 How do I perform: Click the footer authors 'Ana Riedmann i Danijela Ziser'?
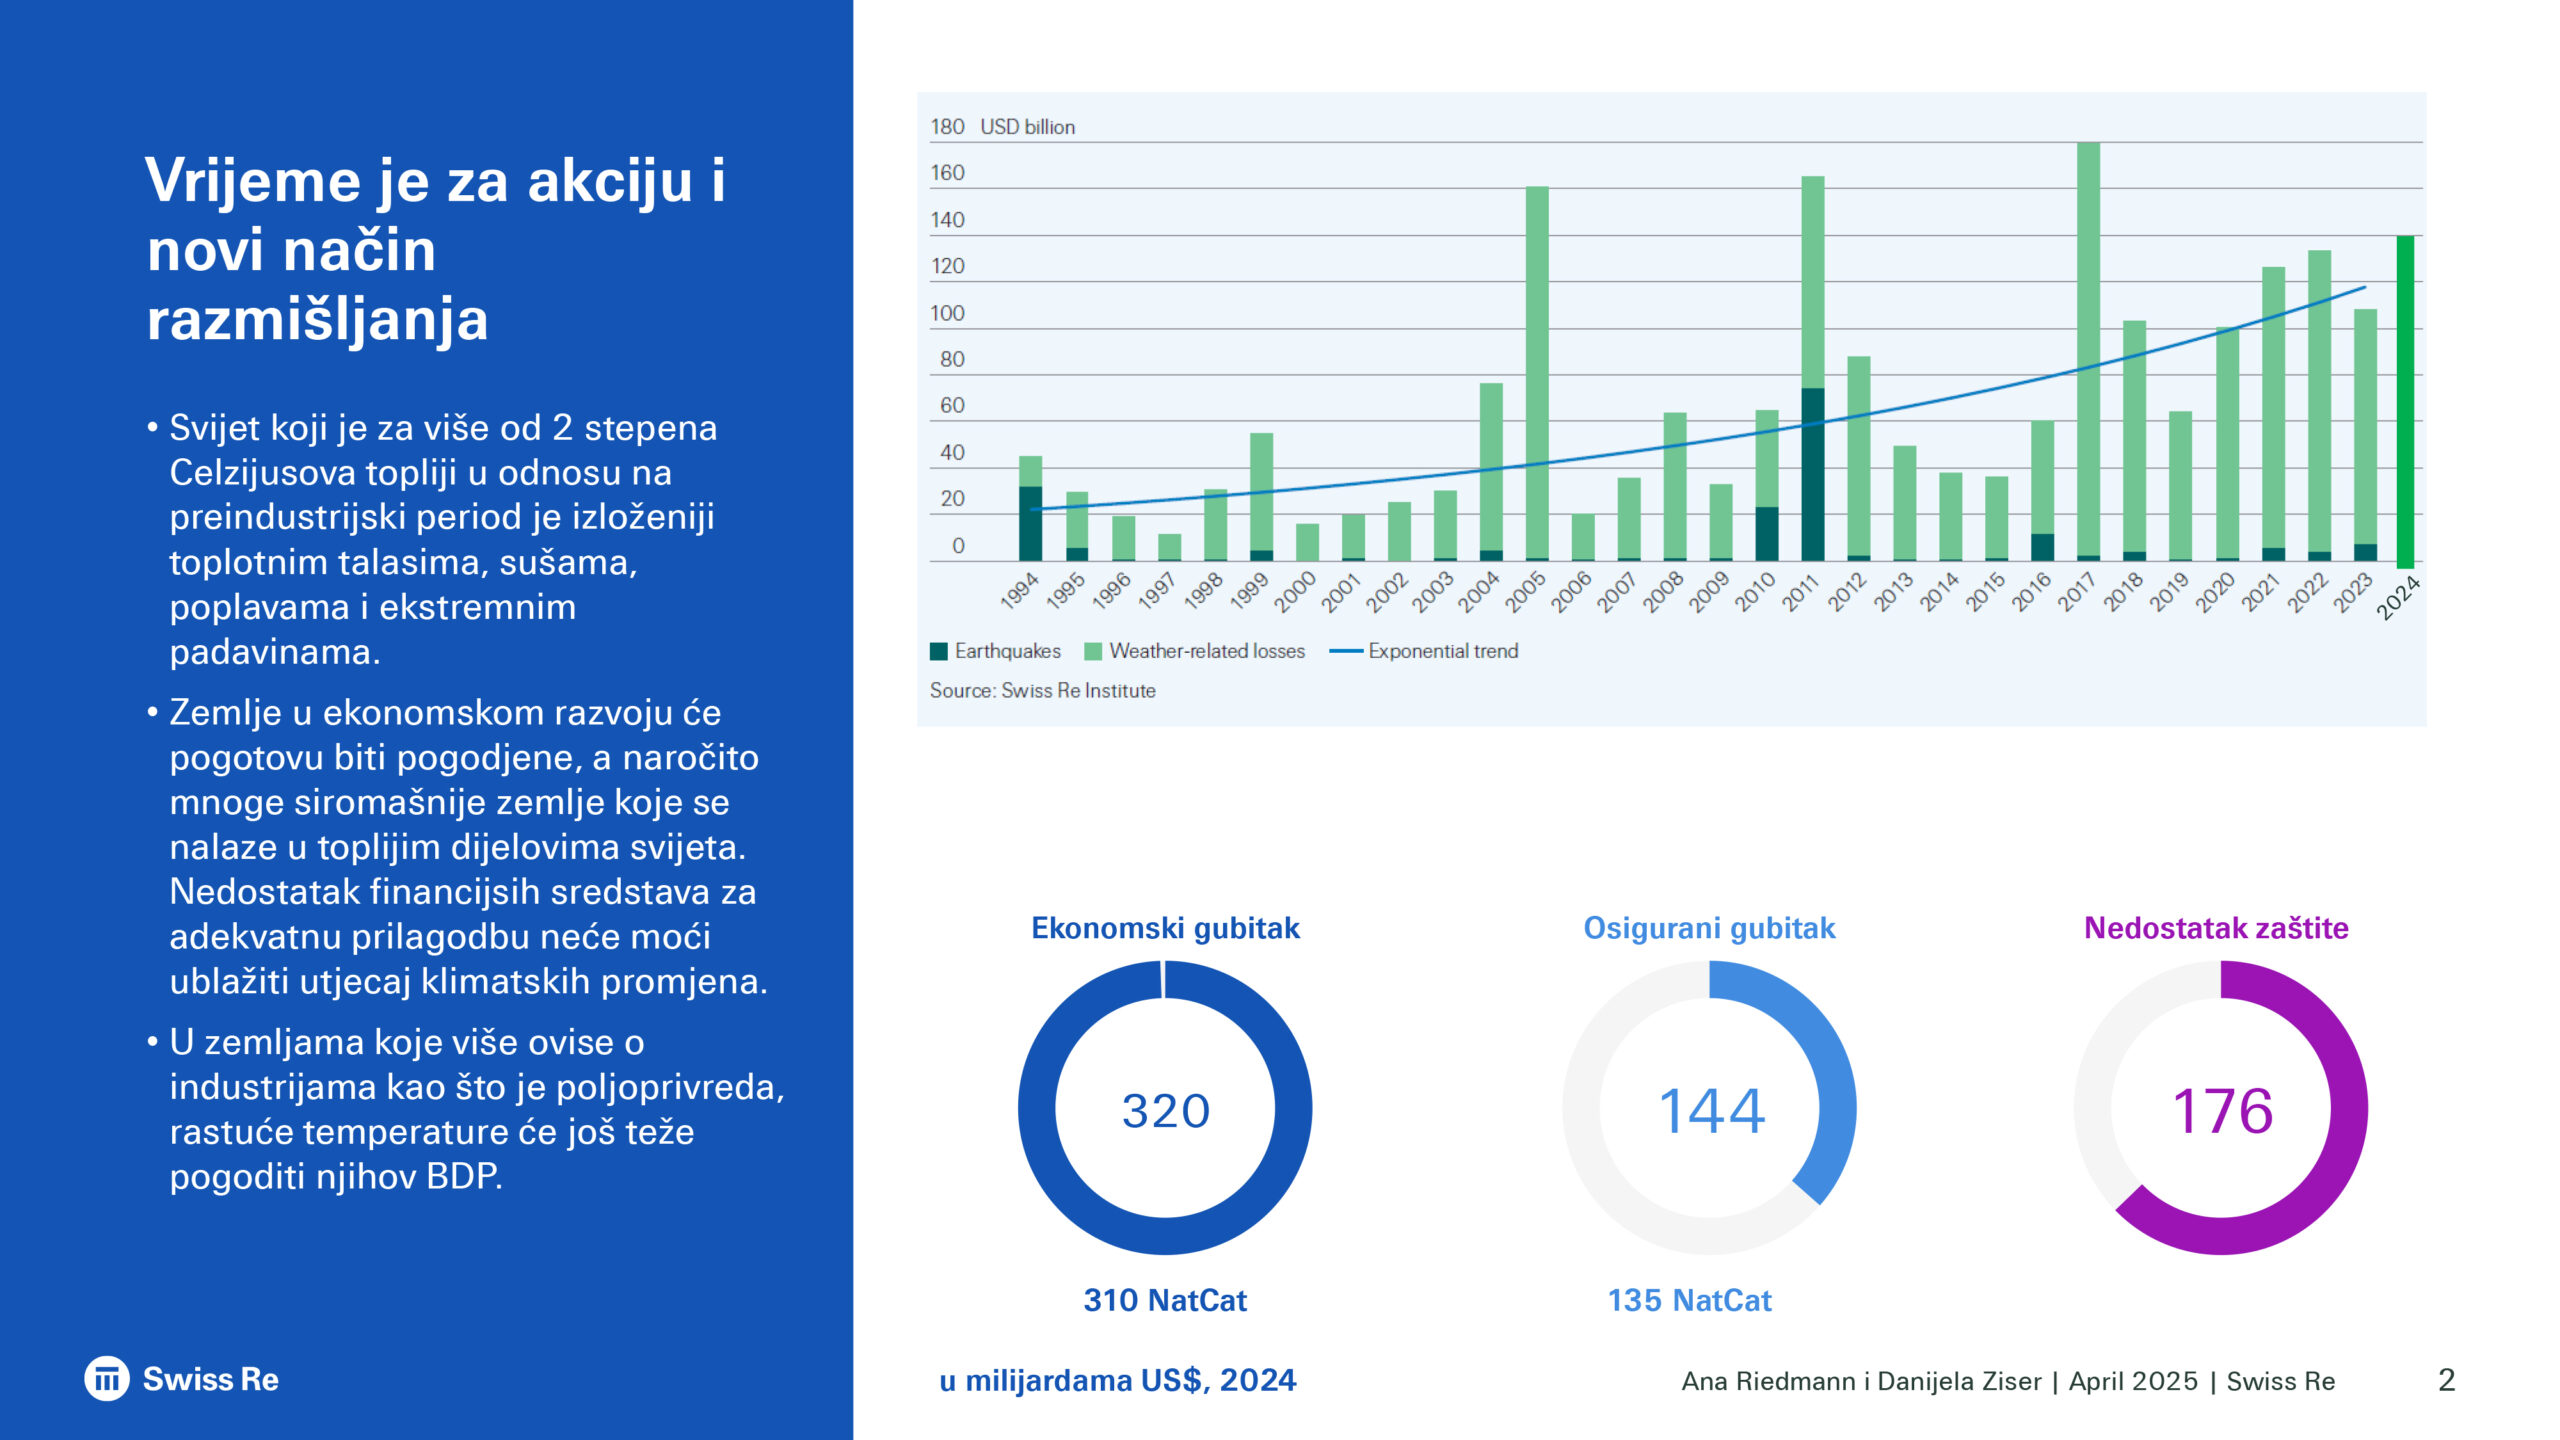tap(1861, 1381)
